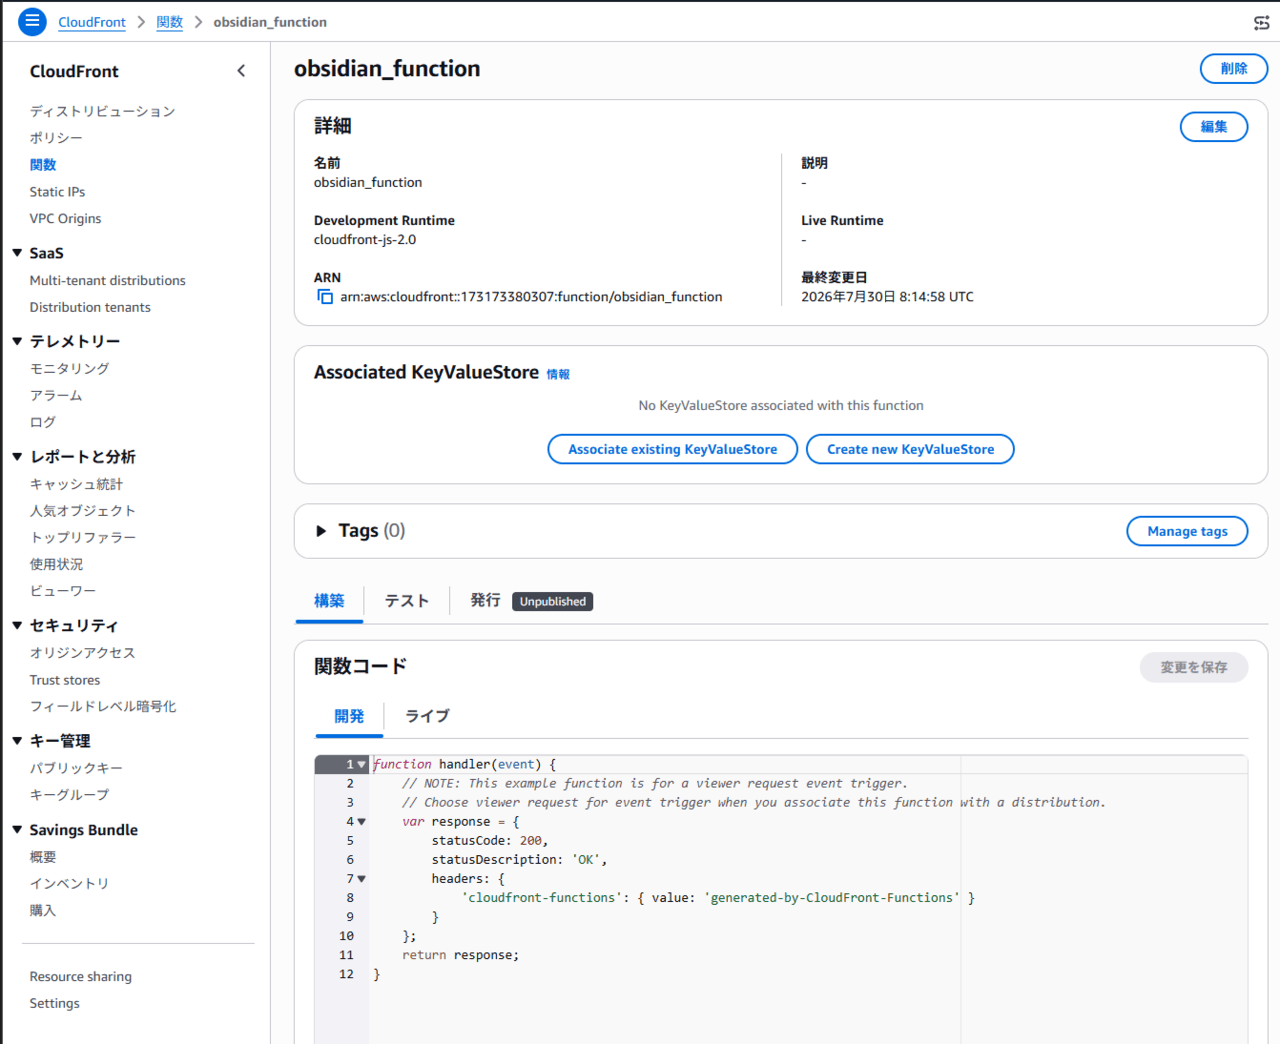Open 概要 under Savings Bundle
The image size is (1280, 1044).
pos(43,857)
